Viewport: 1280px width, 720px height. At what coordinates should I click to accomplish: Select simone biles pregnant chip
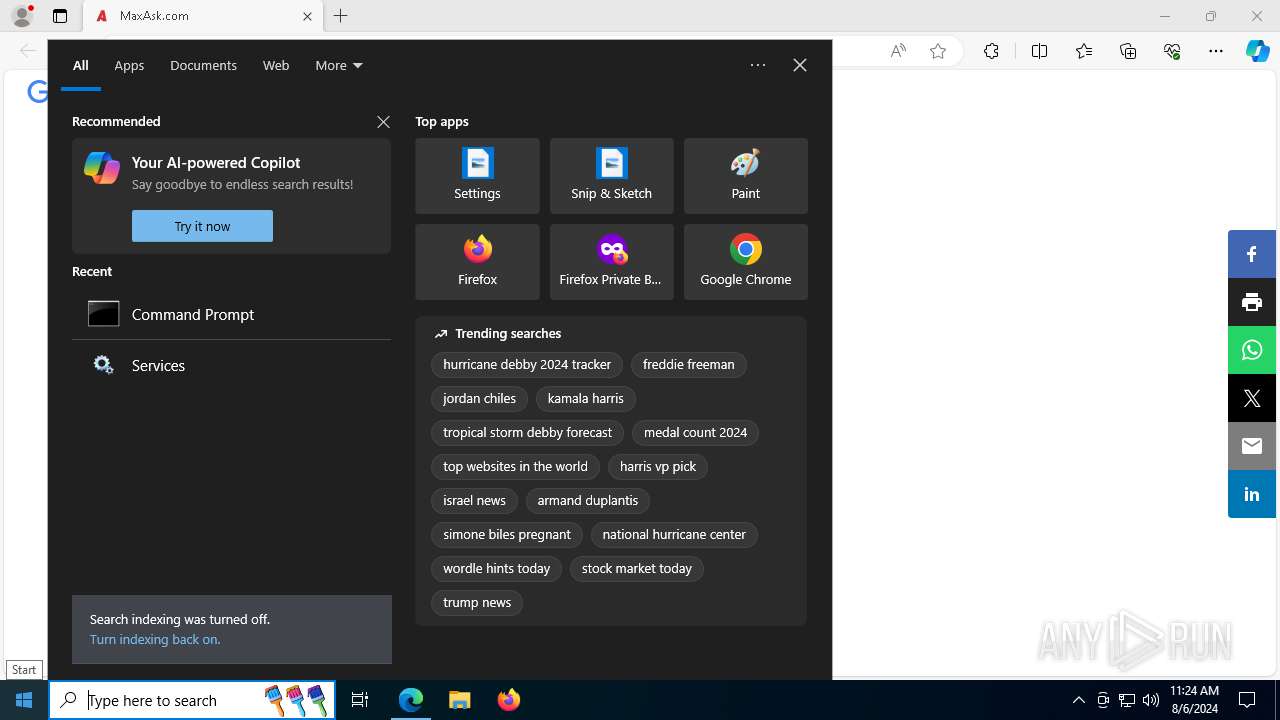point(507,535)
